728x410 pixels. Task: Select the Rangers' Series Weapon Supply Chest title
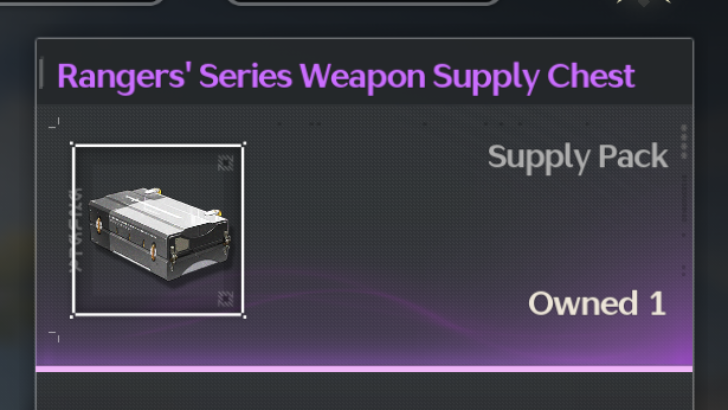[346, 76]
